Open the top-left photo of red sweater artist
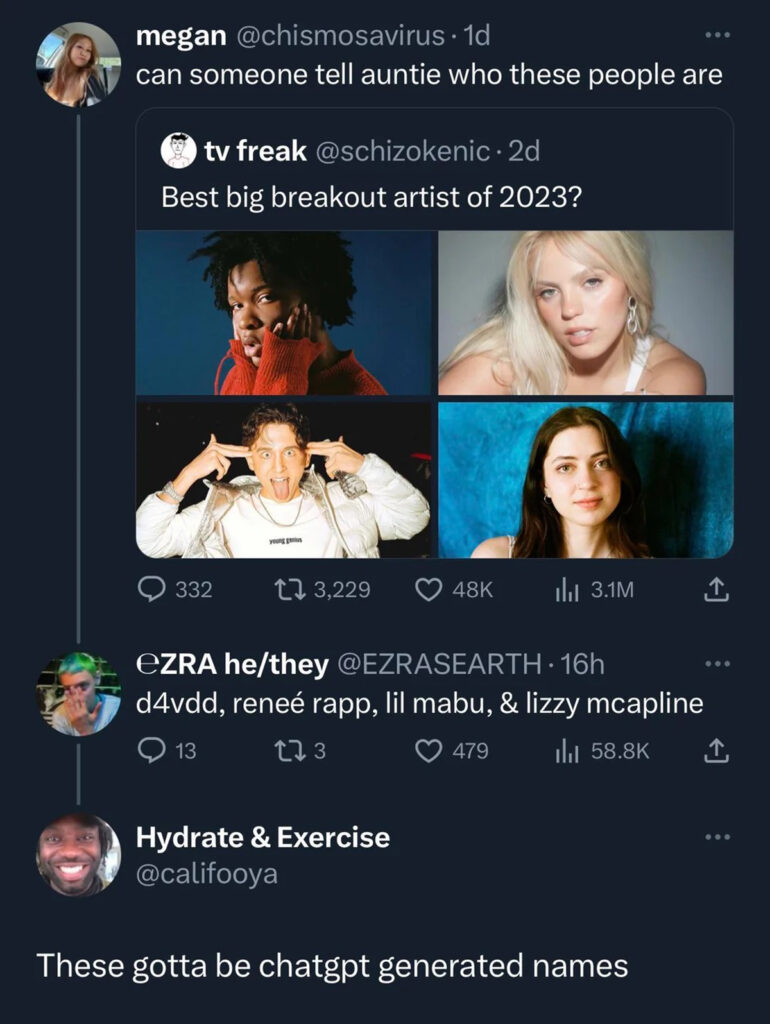The image size is (770, 1024). point(284,313)
